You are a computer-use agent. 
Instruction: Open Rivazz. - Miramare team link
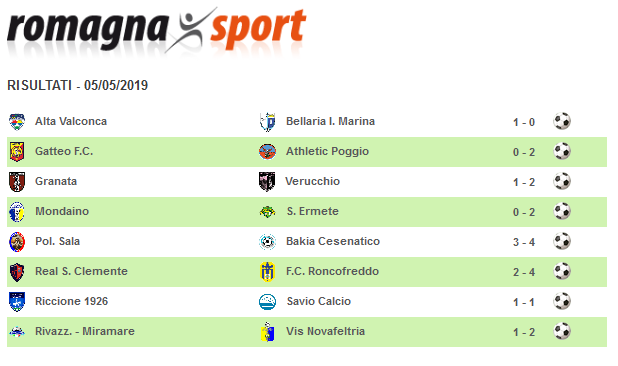click(85, 331)
